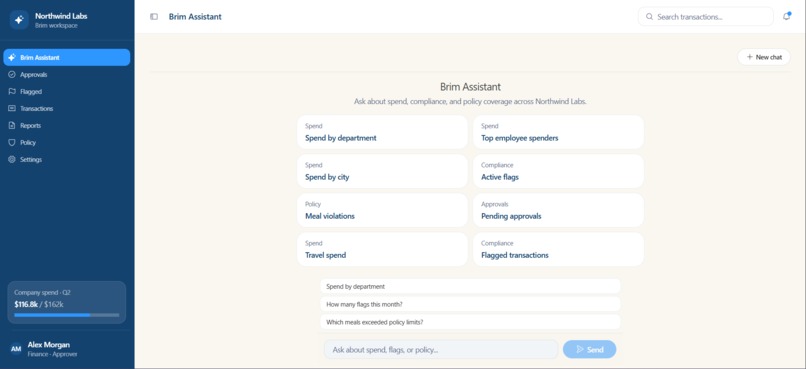Open Reports from sidebar
Viewport: 806px width, 369px height.
pos(66,125)
